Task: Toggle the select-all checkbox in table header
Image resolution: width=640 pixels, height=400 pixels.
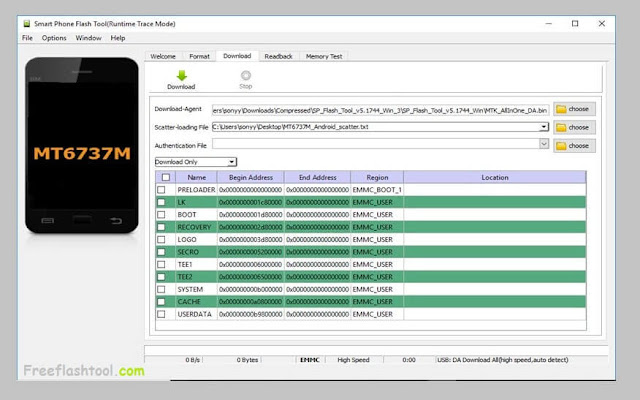Action: tap(166, 177)
